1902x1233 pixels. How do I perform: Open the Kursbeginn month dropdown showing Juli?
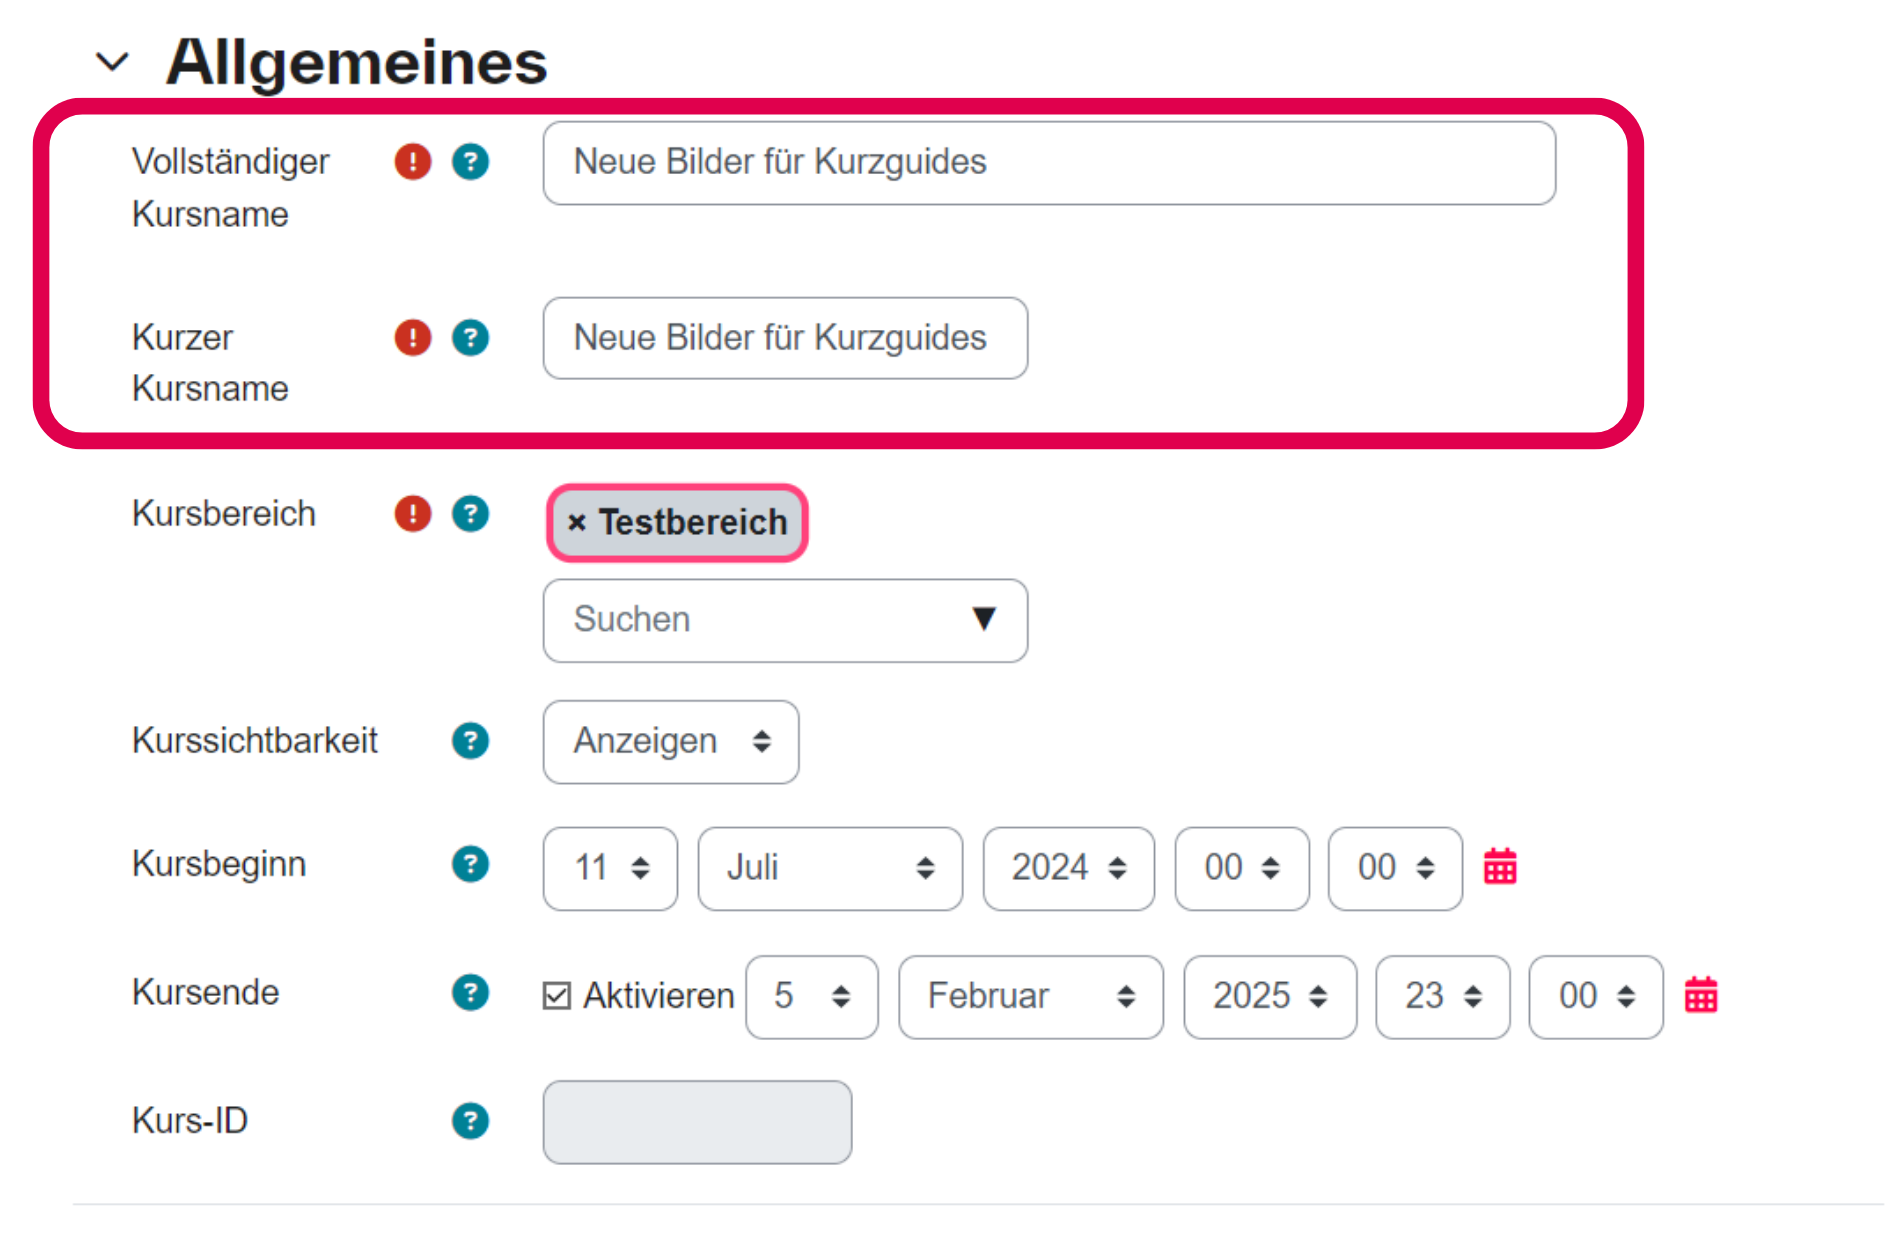click(829, 868)
